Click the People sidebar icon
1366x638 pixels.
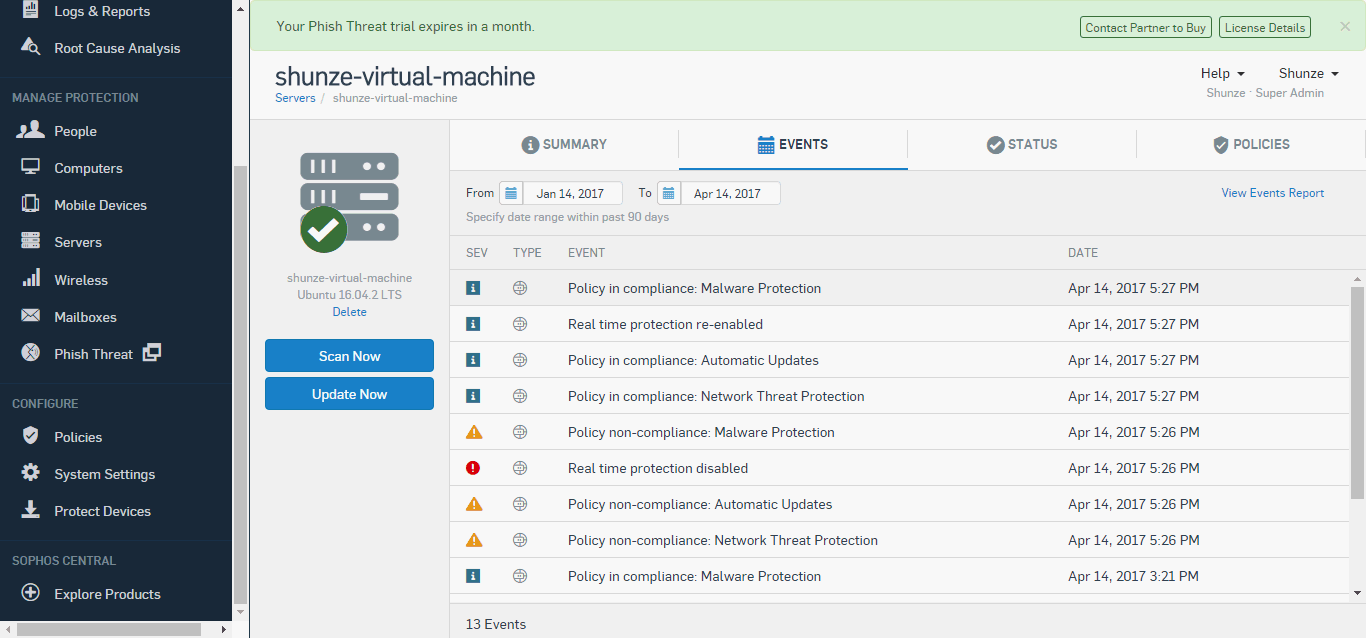point(31,130)
